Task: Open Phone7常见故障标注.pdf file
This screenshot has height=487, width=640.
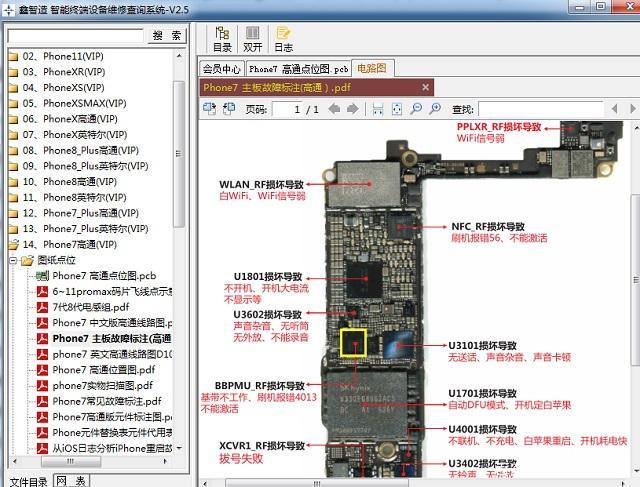Action: pyautogui.click(x=107, y=401)
